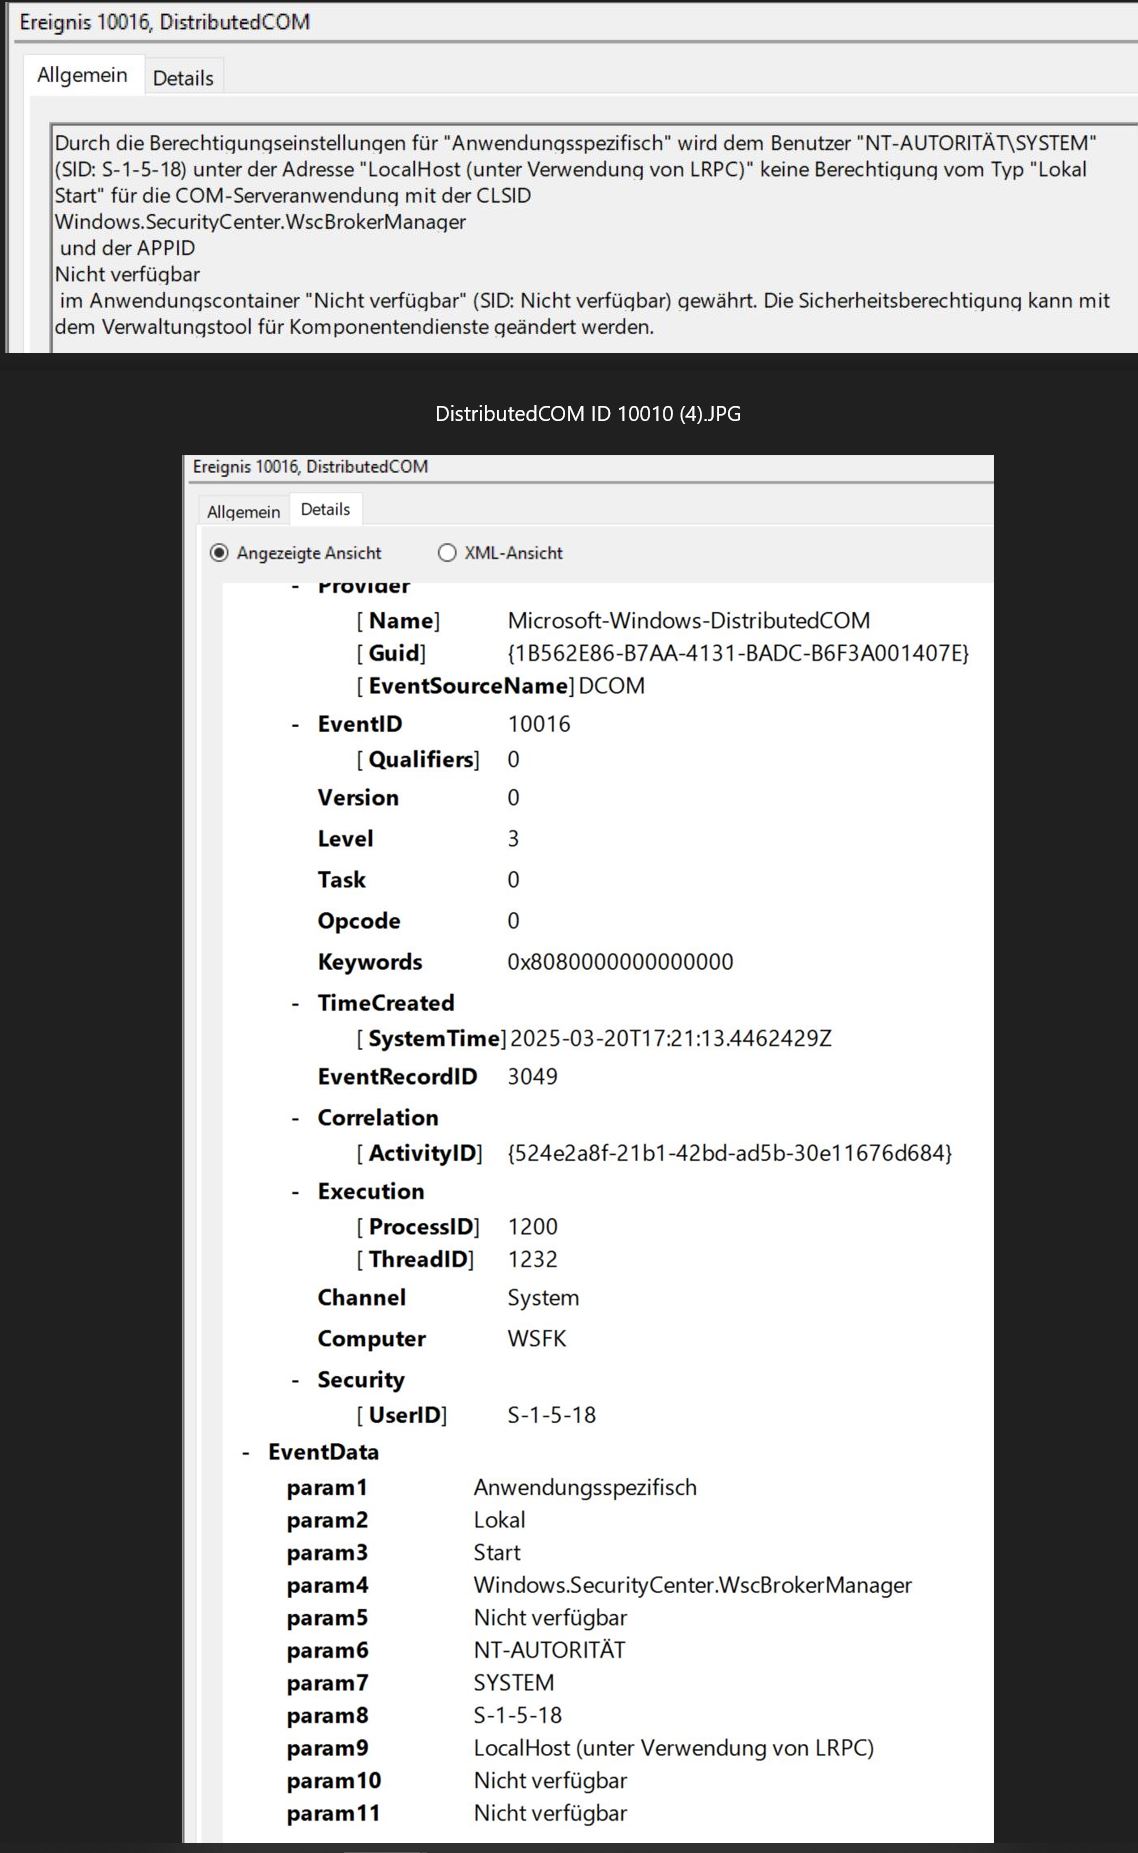The image size is (1138, 1853).
Task: Select ThreadID value 1232
Action: [532, 1259]
